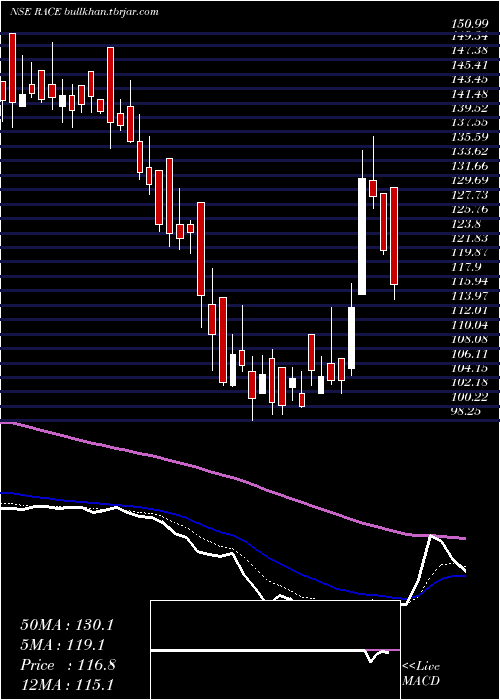Select the 141.48 axis value
Viewport: 500px width, 700px height.
tap(472, 94)
